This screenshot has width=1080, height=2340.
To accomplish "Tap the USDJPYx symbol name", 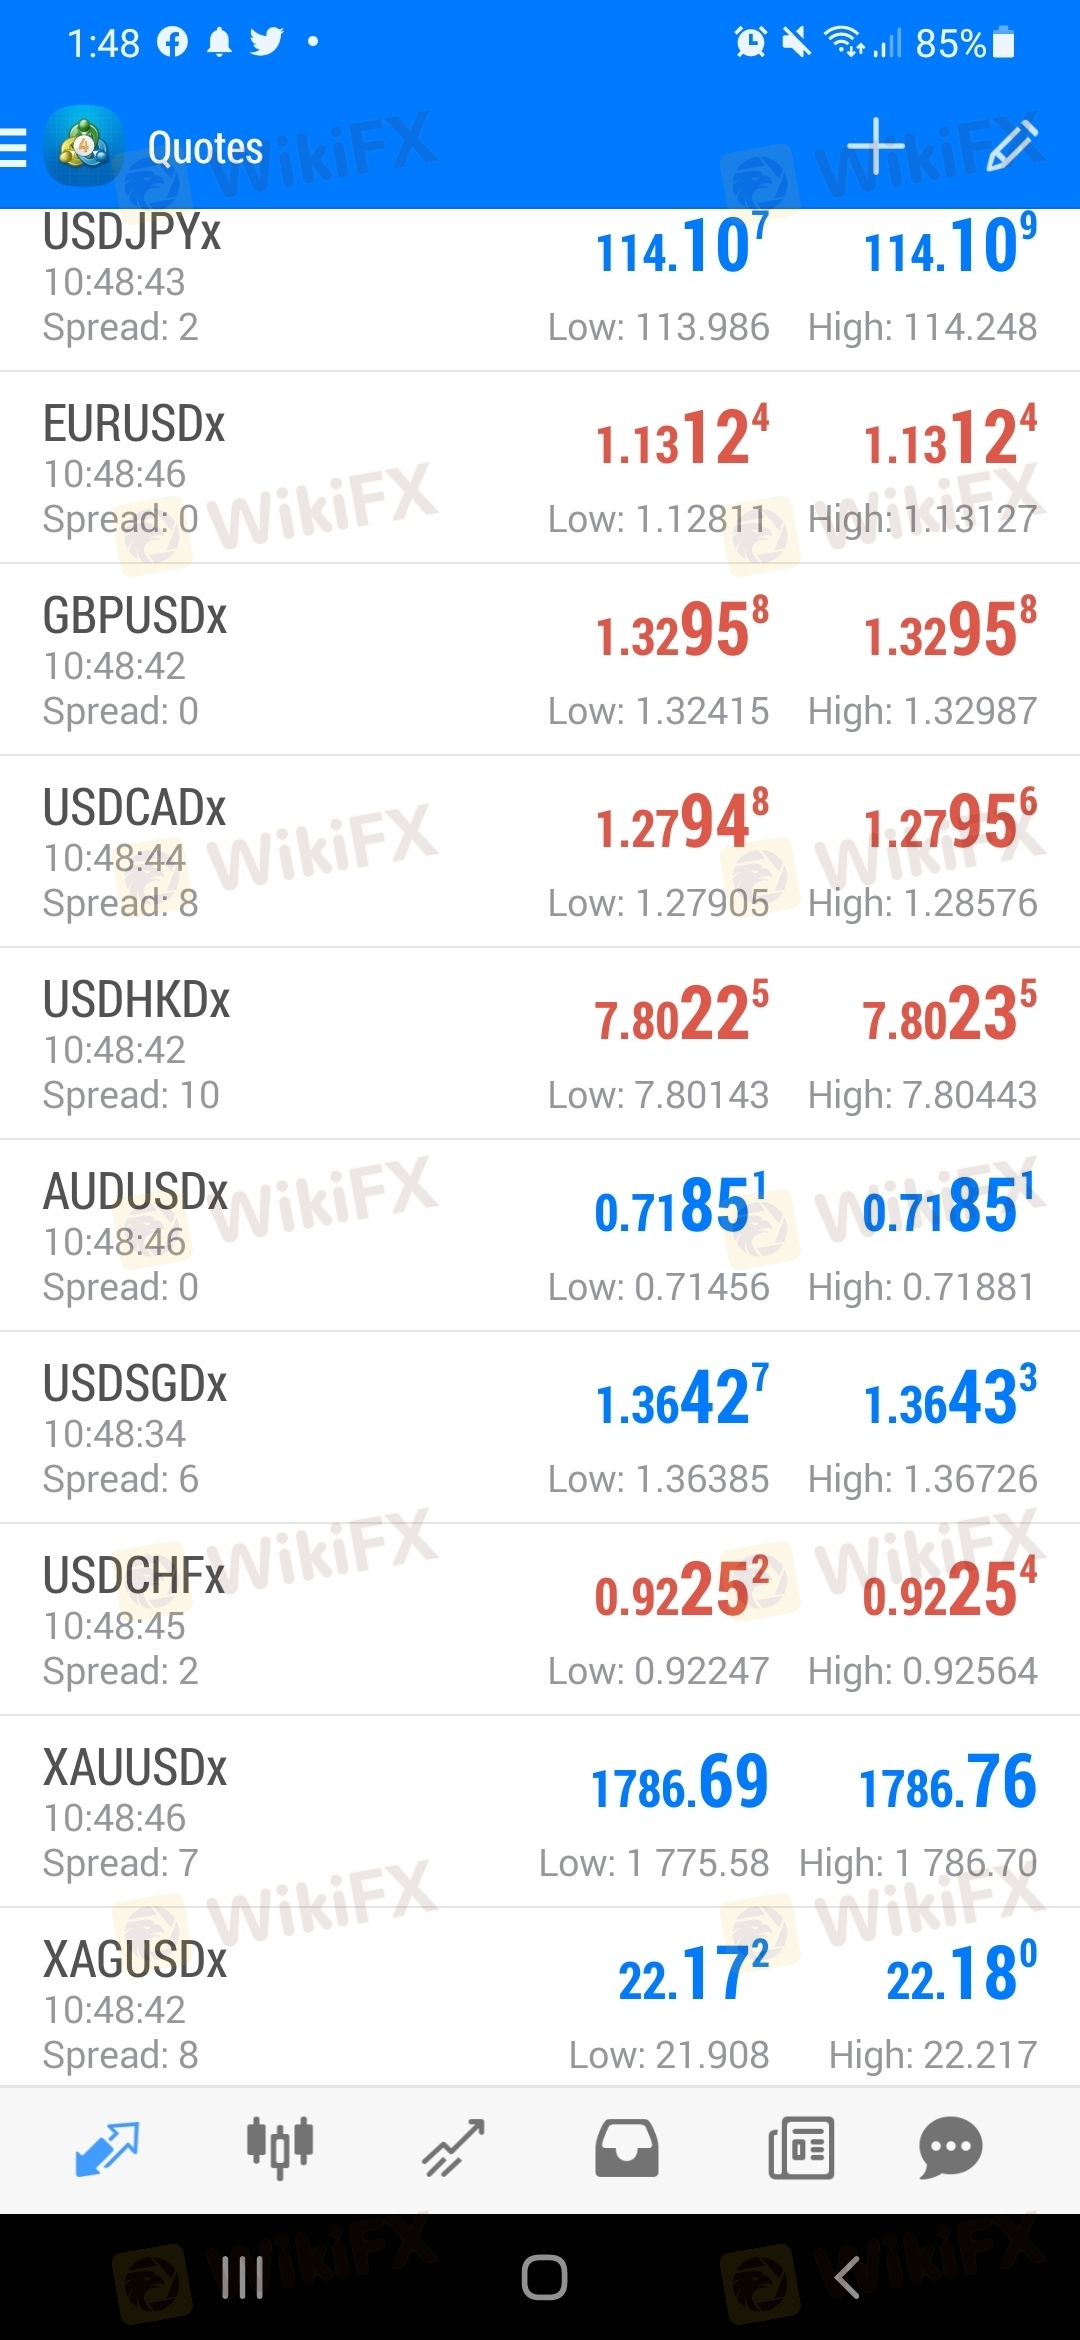I will point(132,233).
